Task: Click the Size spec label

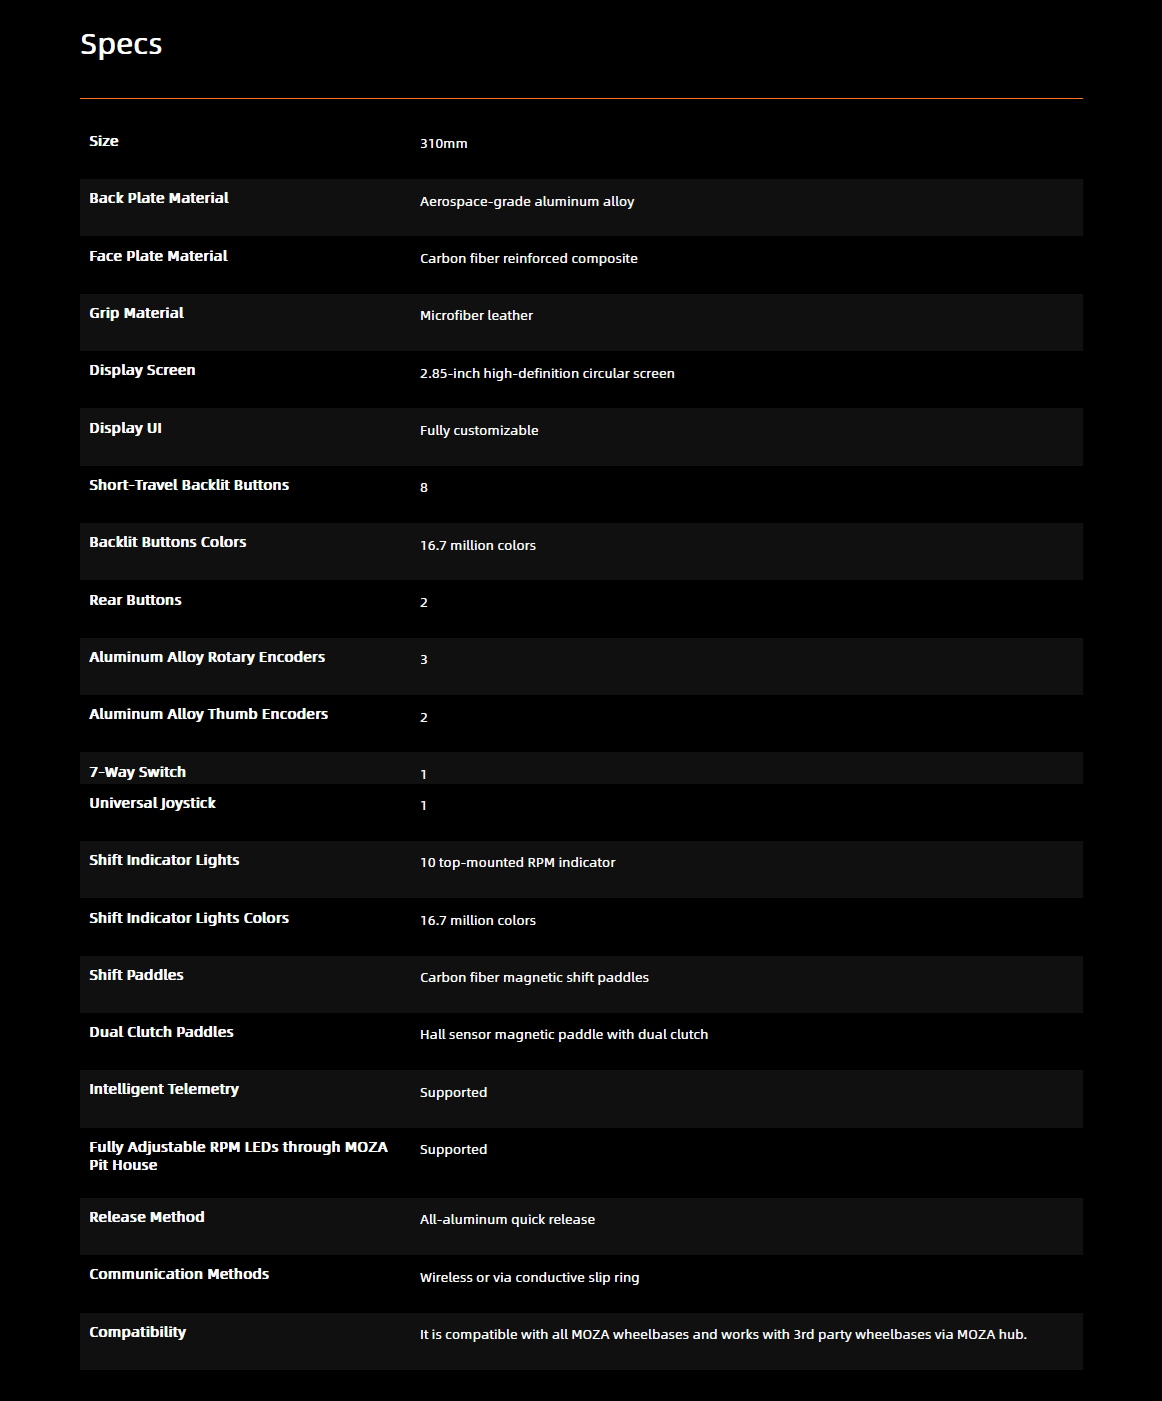Action: pyautogui.click(x=104, y=141)
